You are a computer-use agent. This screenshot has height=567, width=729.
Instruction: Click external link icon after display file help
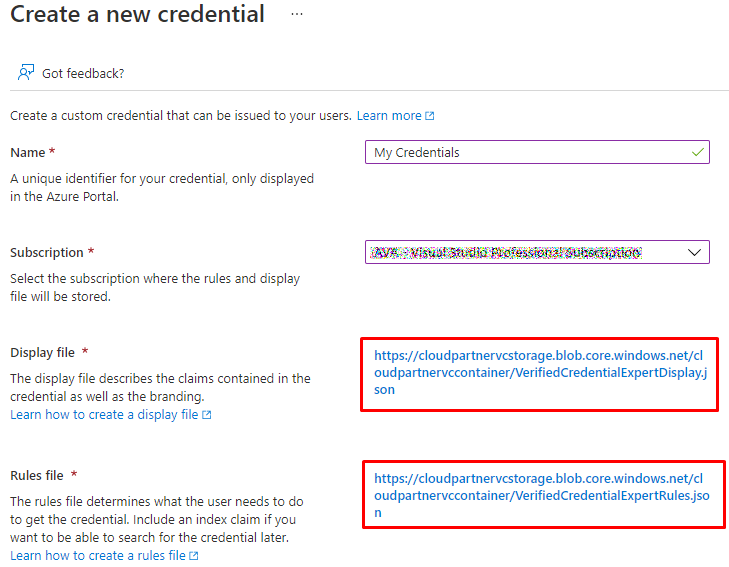[207, 415]
